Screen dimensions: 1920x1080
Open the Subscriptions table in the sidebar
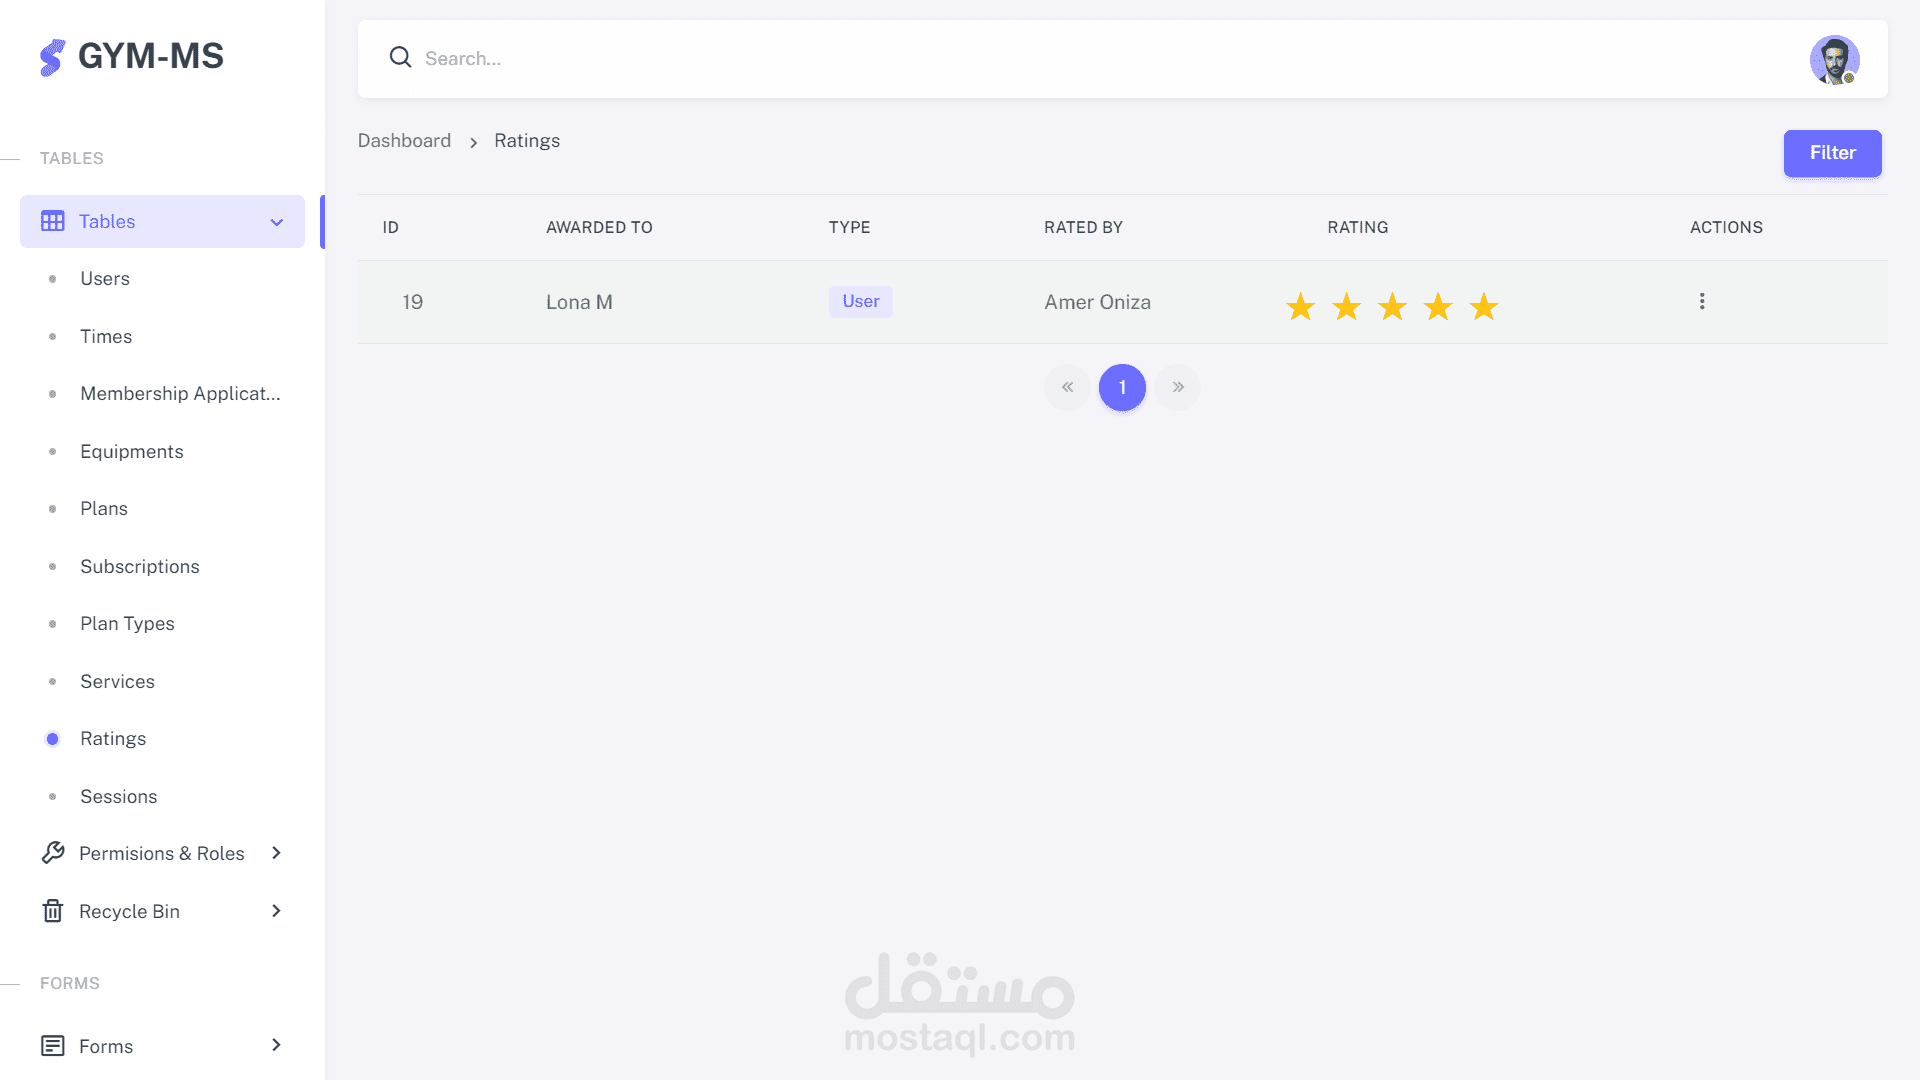pos(140,566)
